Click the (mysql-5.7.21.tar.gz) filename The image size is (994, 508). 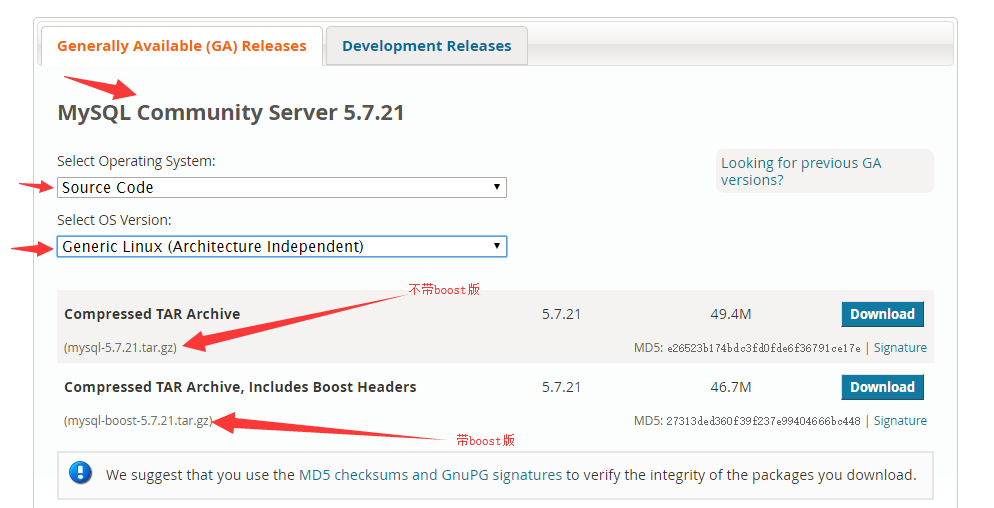120,348
